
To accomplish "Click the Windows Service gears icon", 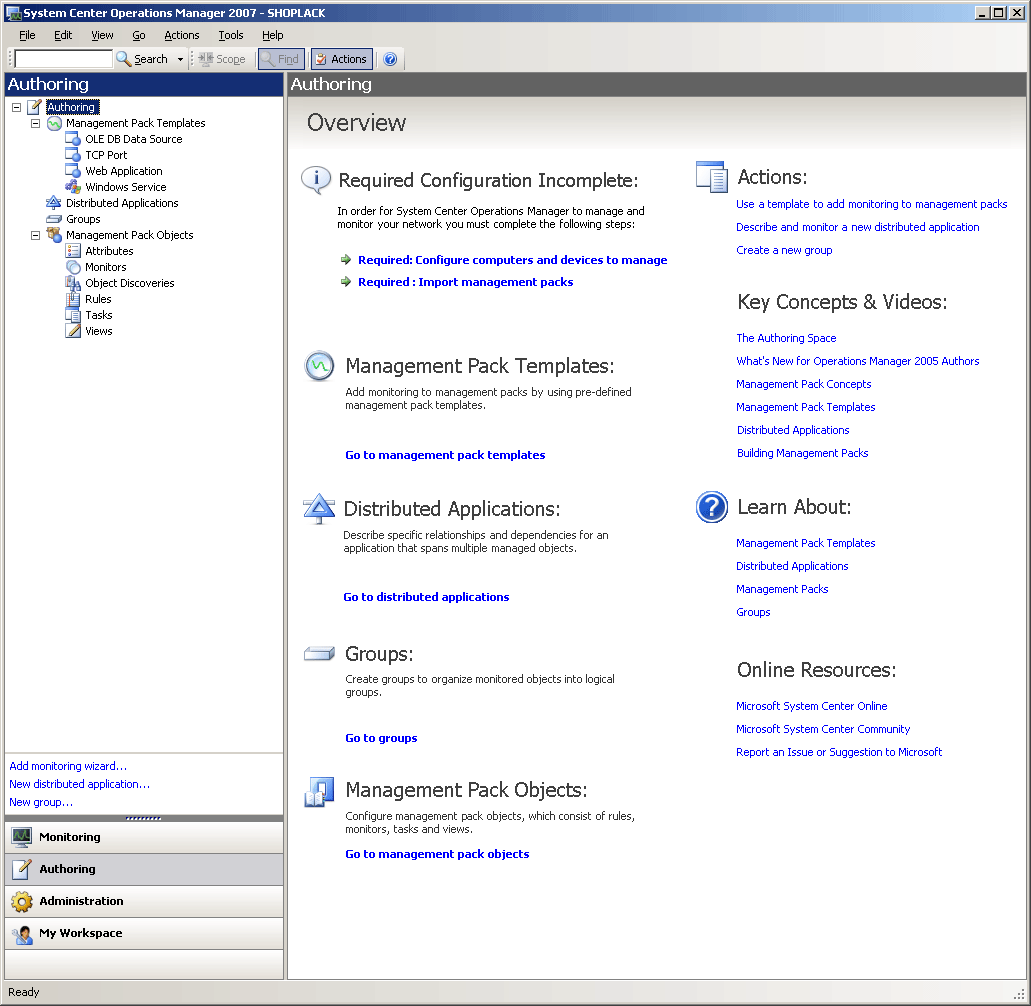I will (x=73, y=187).
